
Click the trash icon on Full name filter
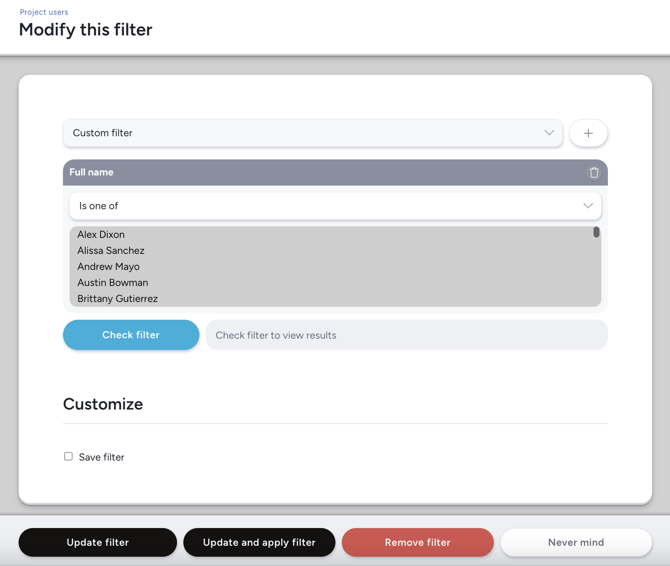[x=594, y=173]
